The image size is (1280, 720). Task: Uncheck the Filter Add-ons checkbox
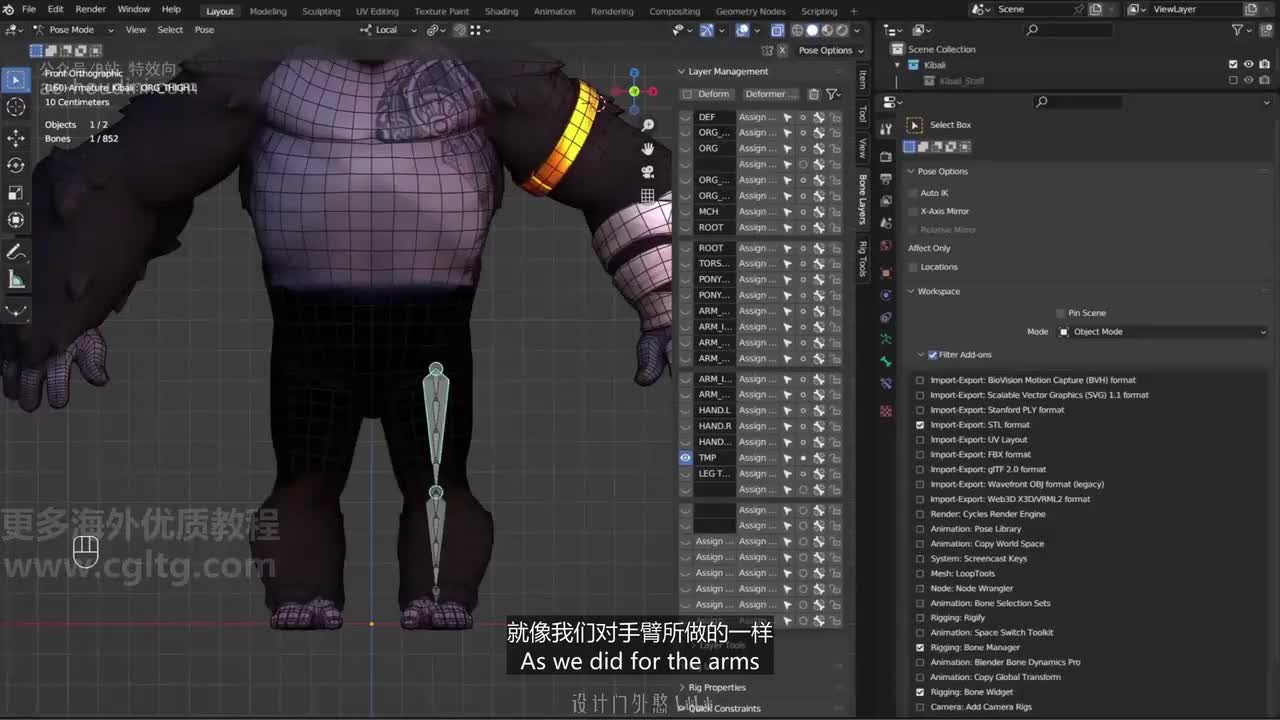tap(933, 355)
